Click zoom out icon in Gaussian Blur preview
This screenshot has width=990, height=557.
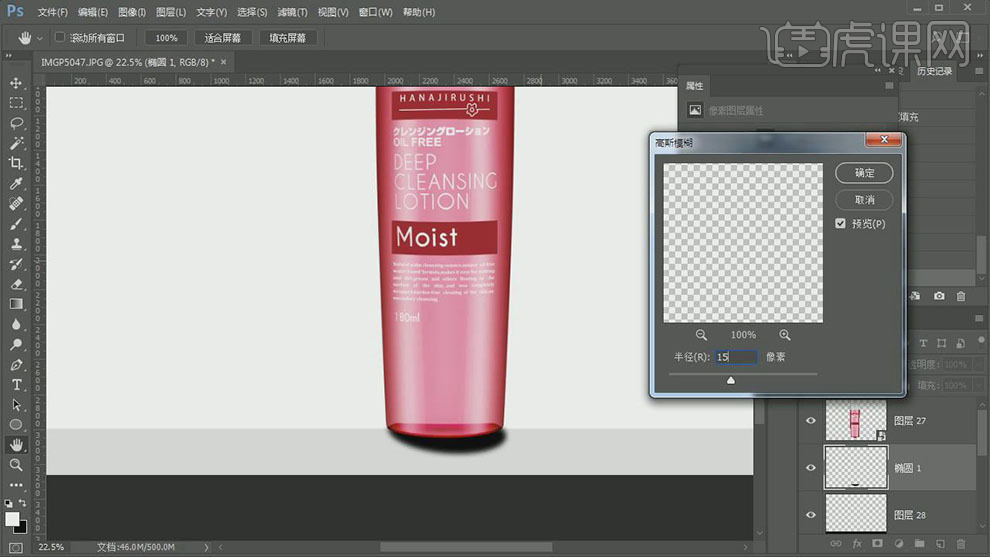(x=701, y=335)
